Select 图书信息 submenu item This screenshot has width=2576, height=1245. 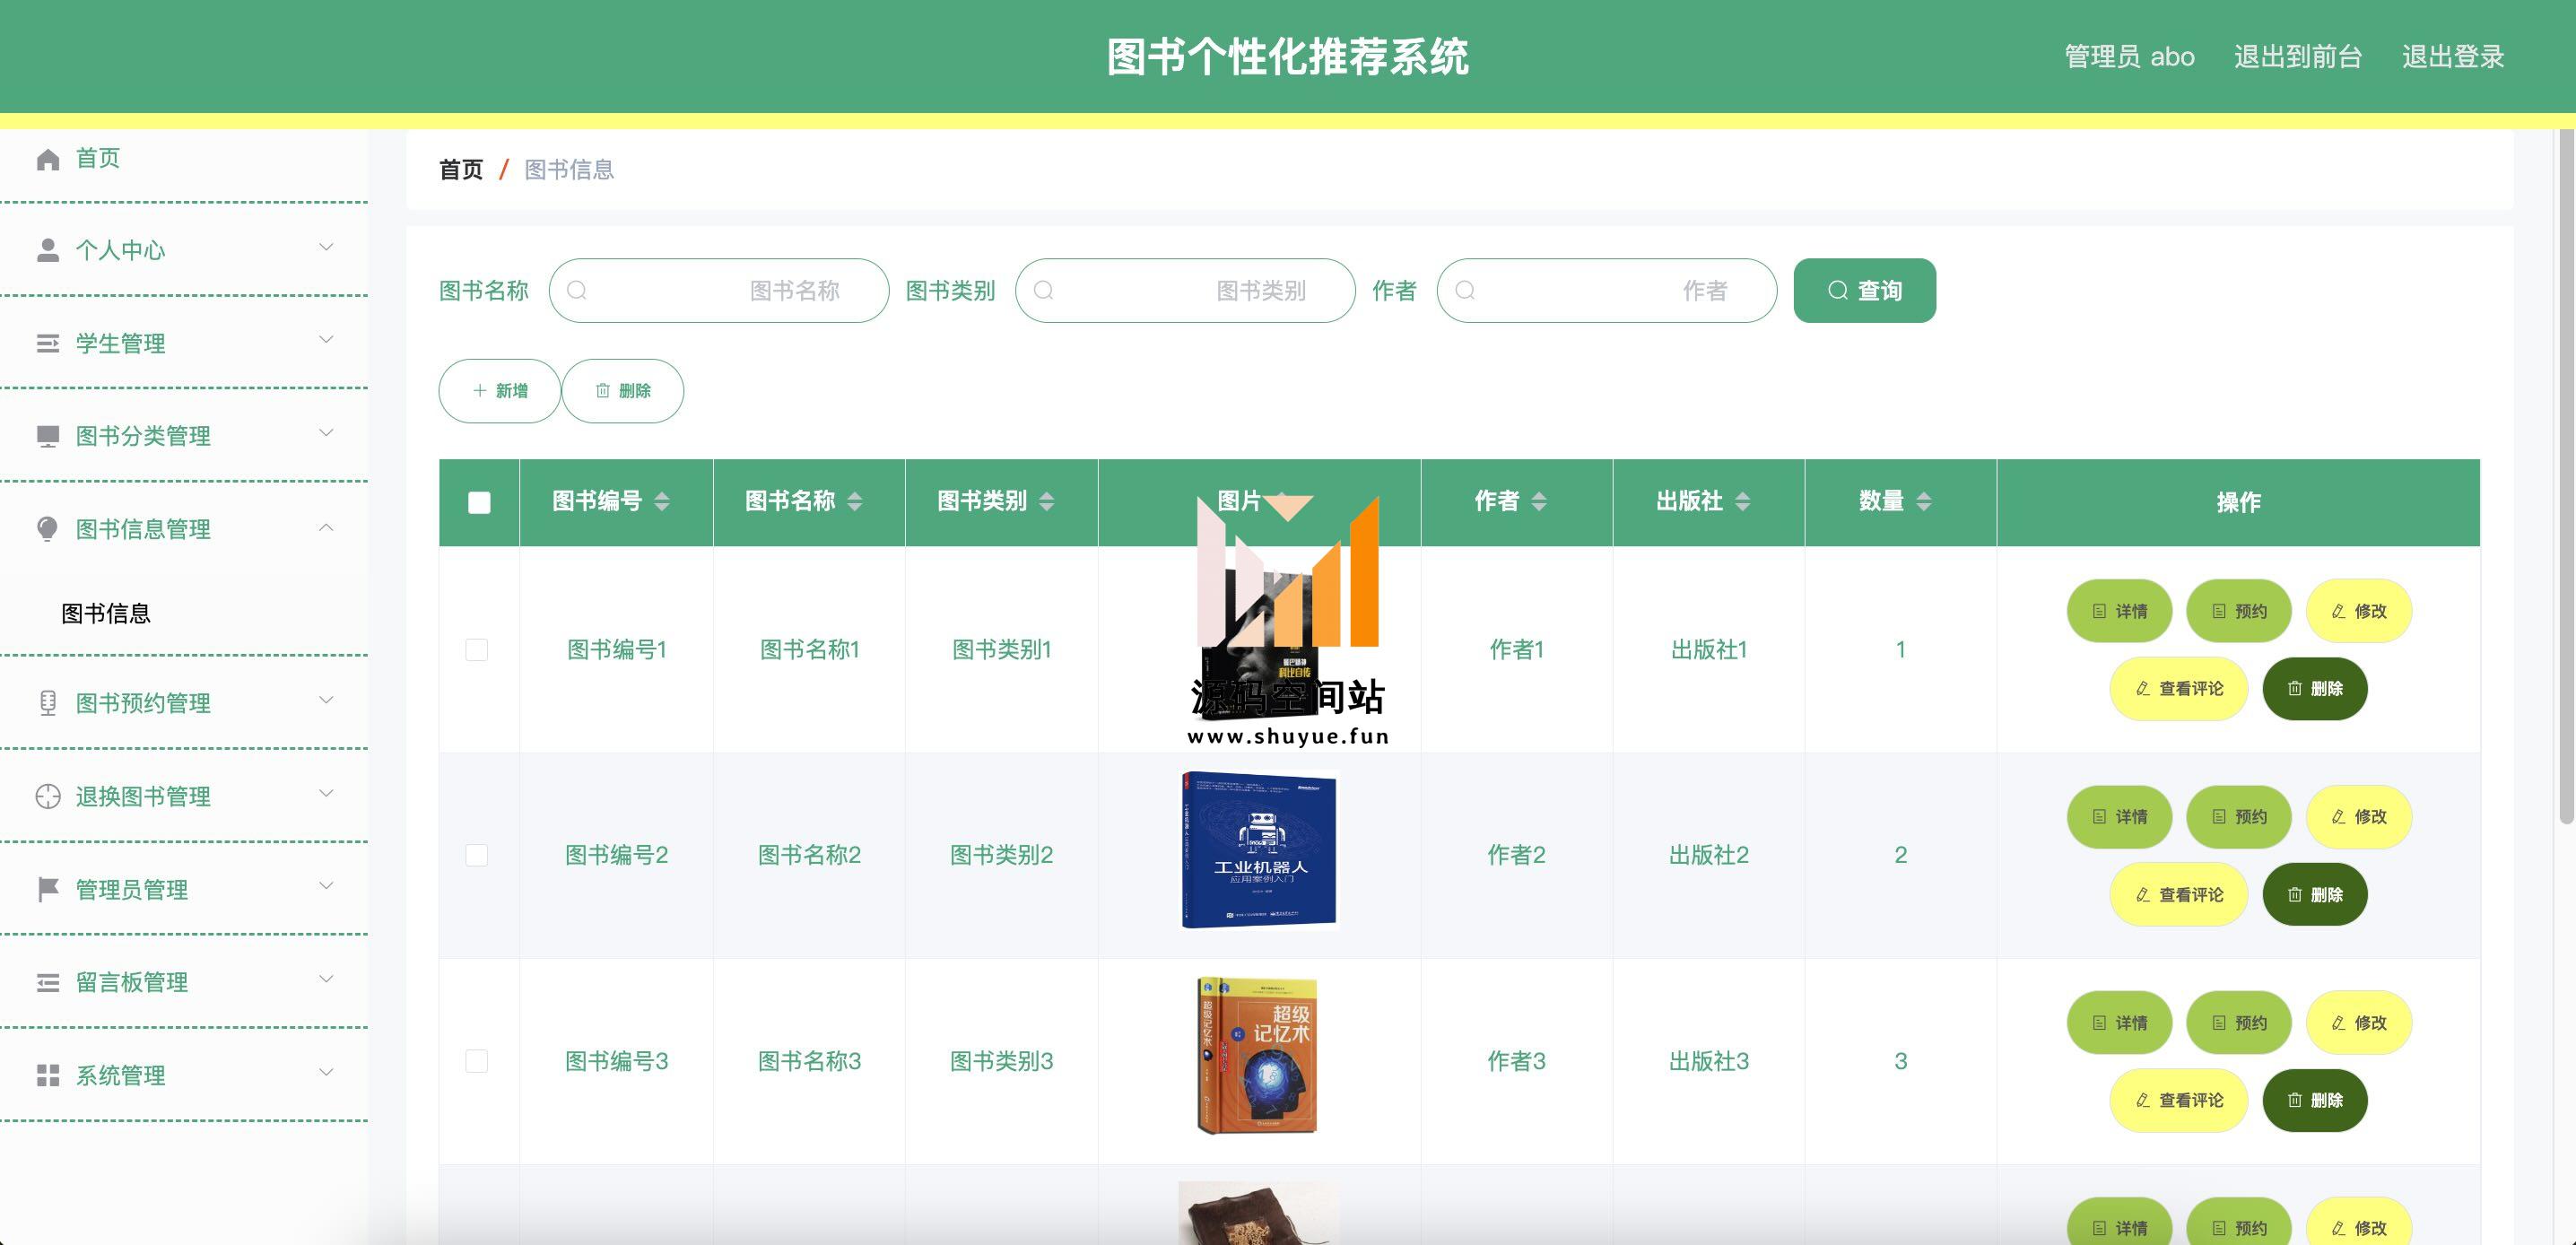coord(106,613)
